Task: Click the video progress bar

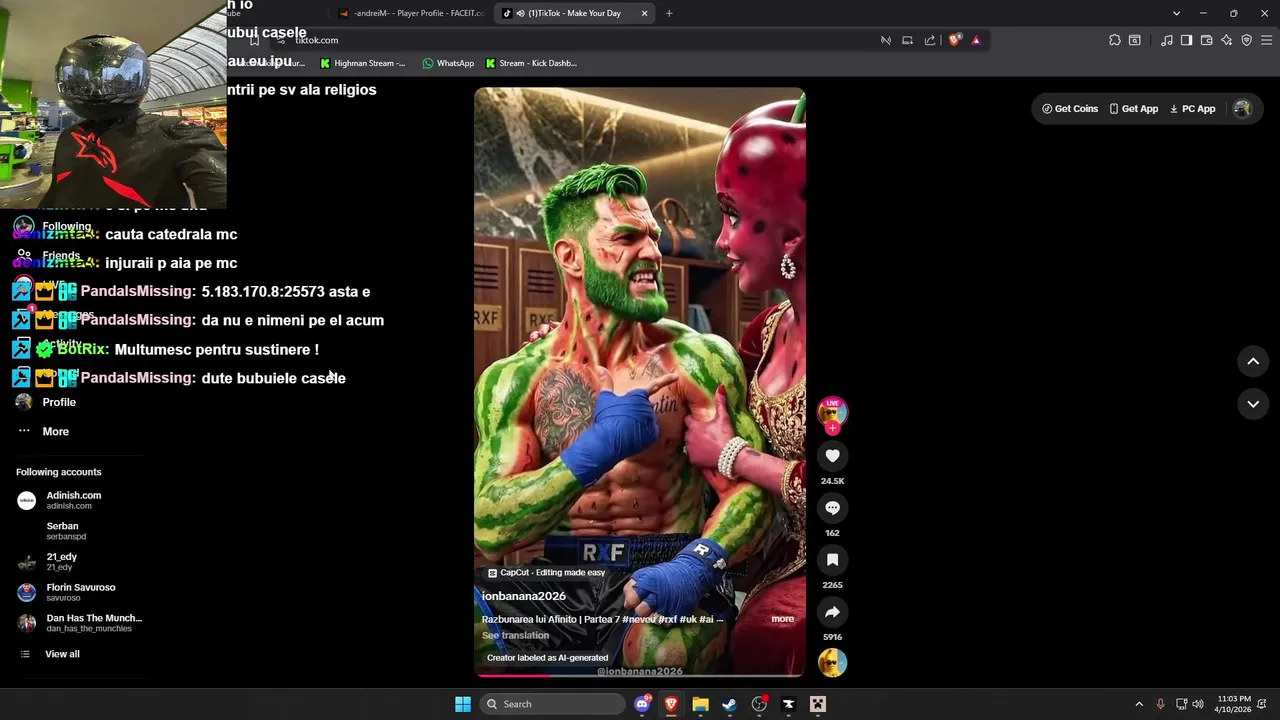Action: click(x=640, y=677)
